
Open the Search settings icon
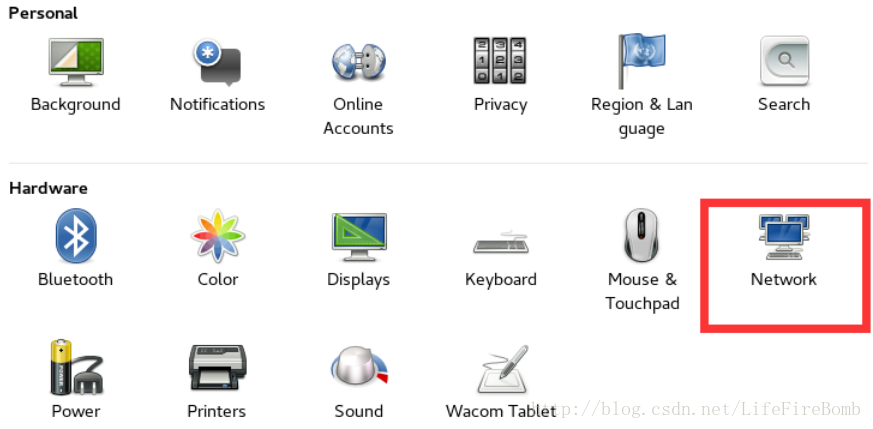coord(784,61)
